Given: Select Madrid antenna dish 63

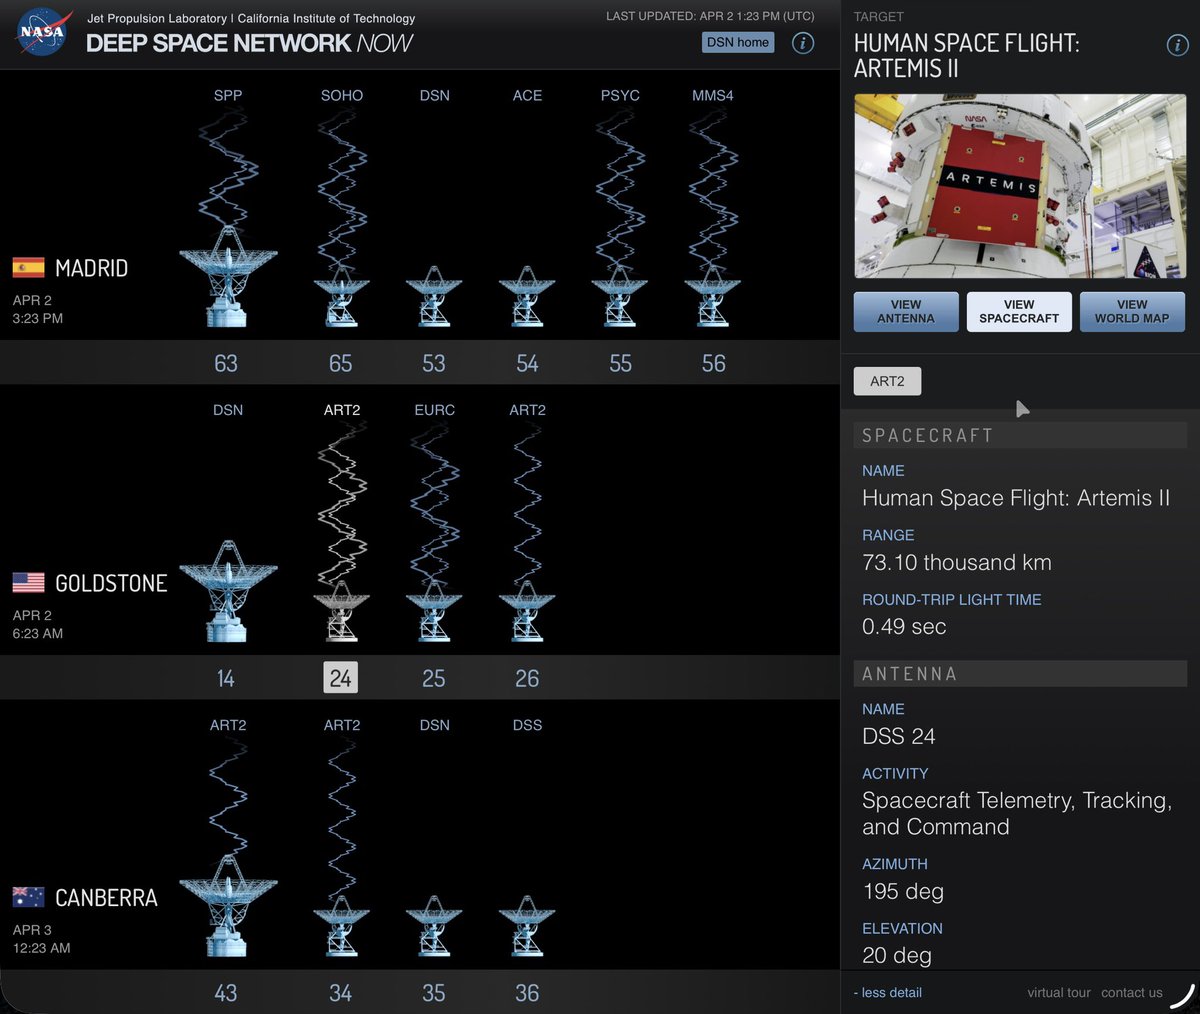Looking at the screenshot, I should (x=228, y=277).
